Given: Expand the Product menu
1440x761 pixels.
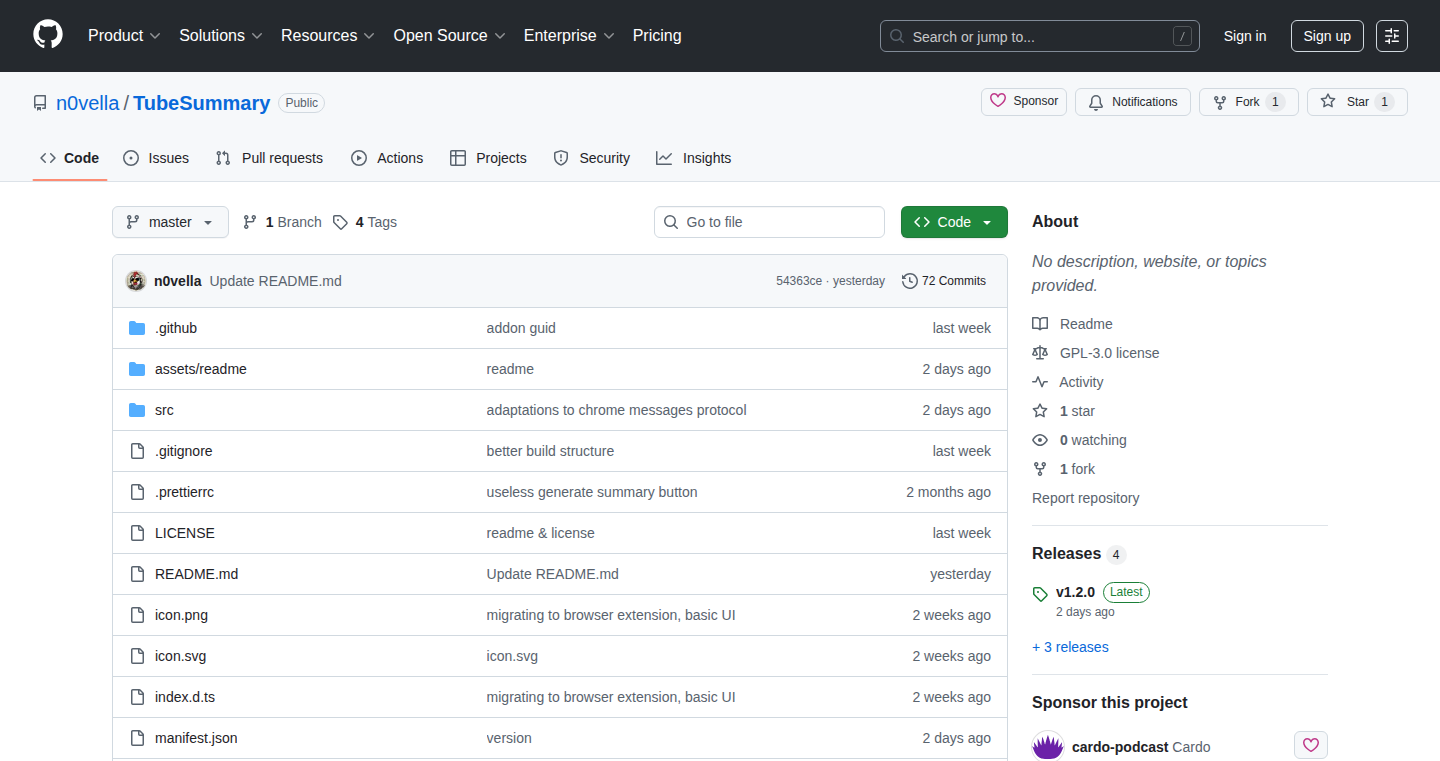Looking at the screenshot, I should tap(124, 35).
